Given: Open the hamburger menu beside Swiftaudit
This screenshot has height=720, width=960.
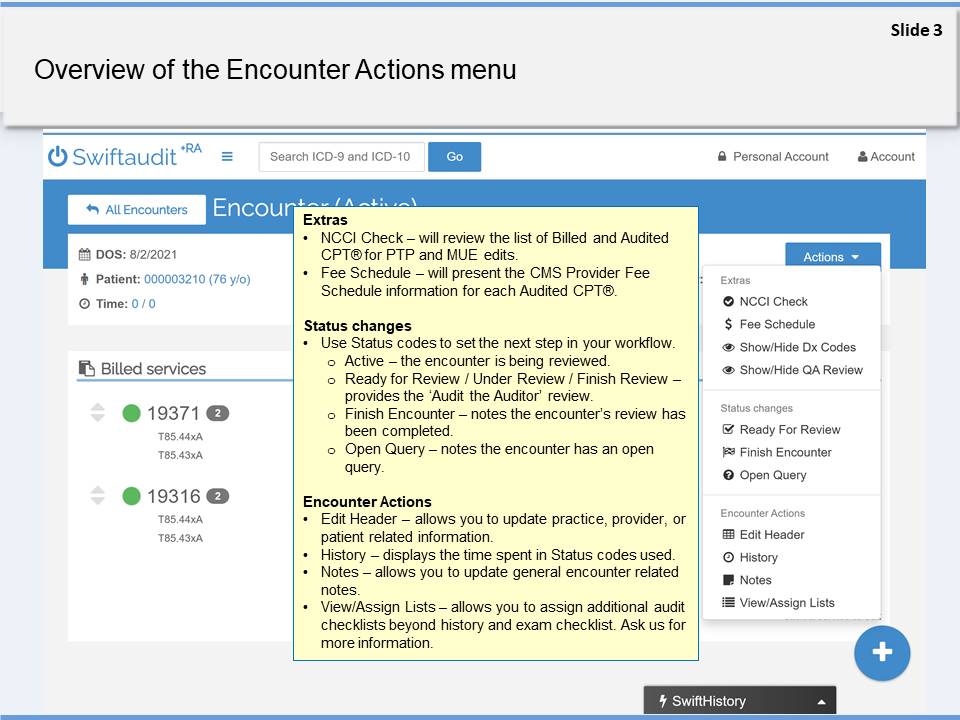Looking at the screenshot, I should 227,156.
